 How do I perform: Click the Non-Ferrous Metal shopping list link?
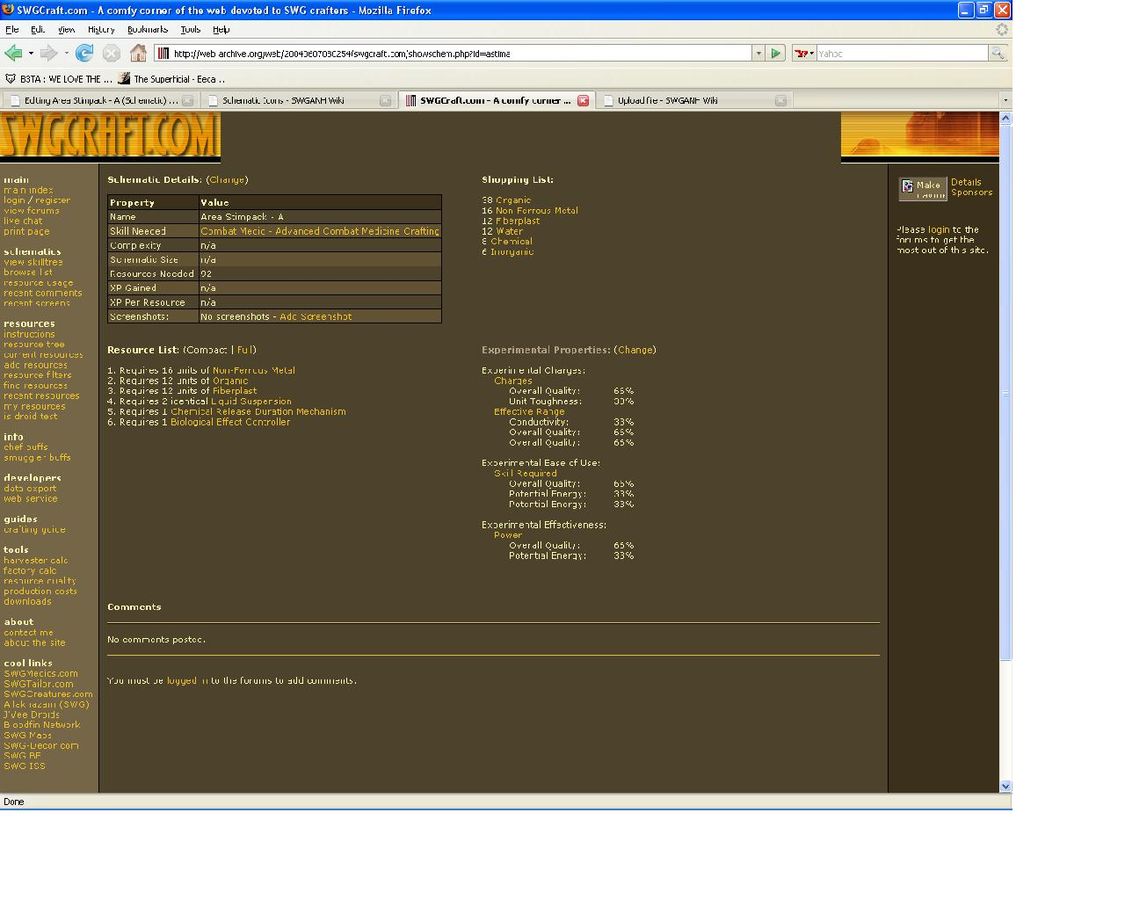point(536,211)
